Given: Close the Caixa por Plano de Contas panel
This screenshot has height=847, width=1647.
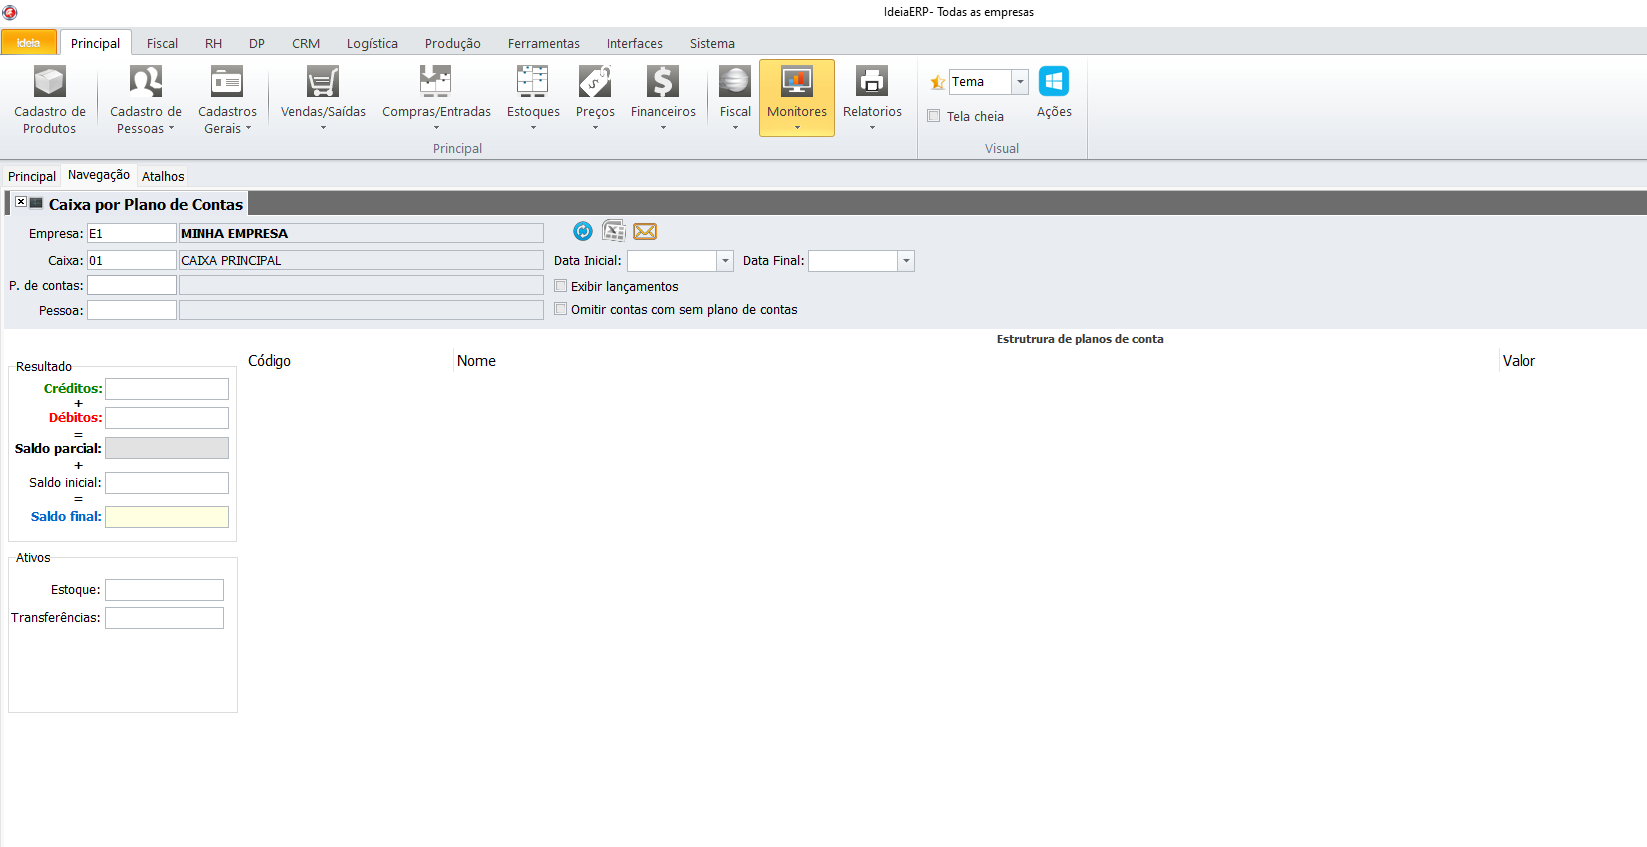Looking at the screenshot, I should (20, 202).
